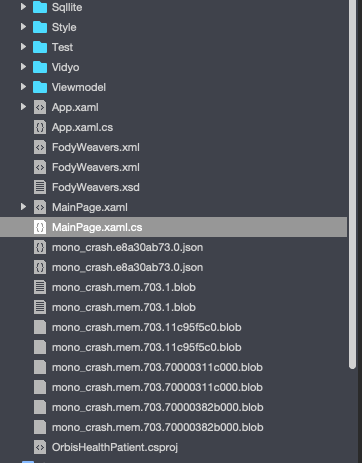The image size is (362, 463).
Task: Click the MainPage.xaml markup icon
Action: pos(40,207)
